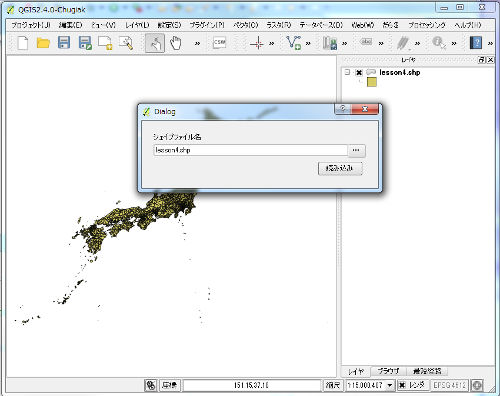
Task: Open a project using the yellow folder icon
Action: click(43, 43)
